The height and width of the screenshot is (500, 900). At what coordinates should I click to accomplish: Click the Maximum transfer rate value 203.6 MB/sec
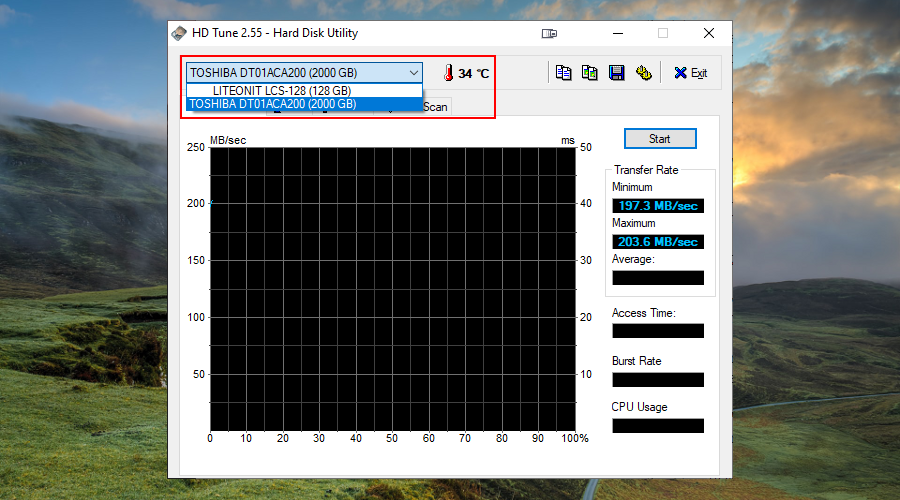(x=657, y=242)
